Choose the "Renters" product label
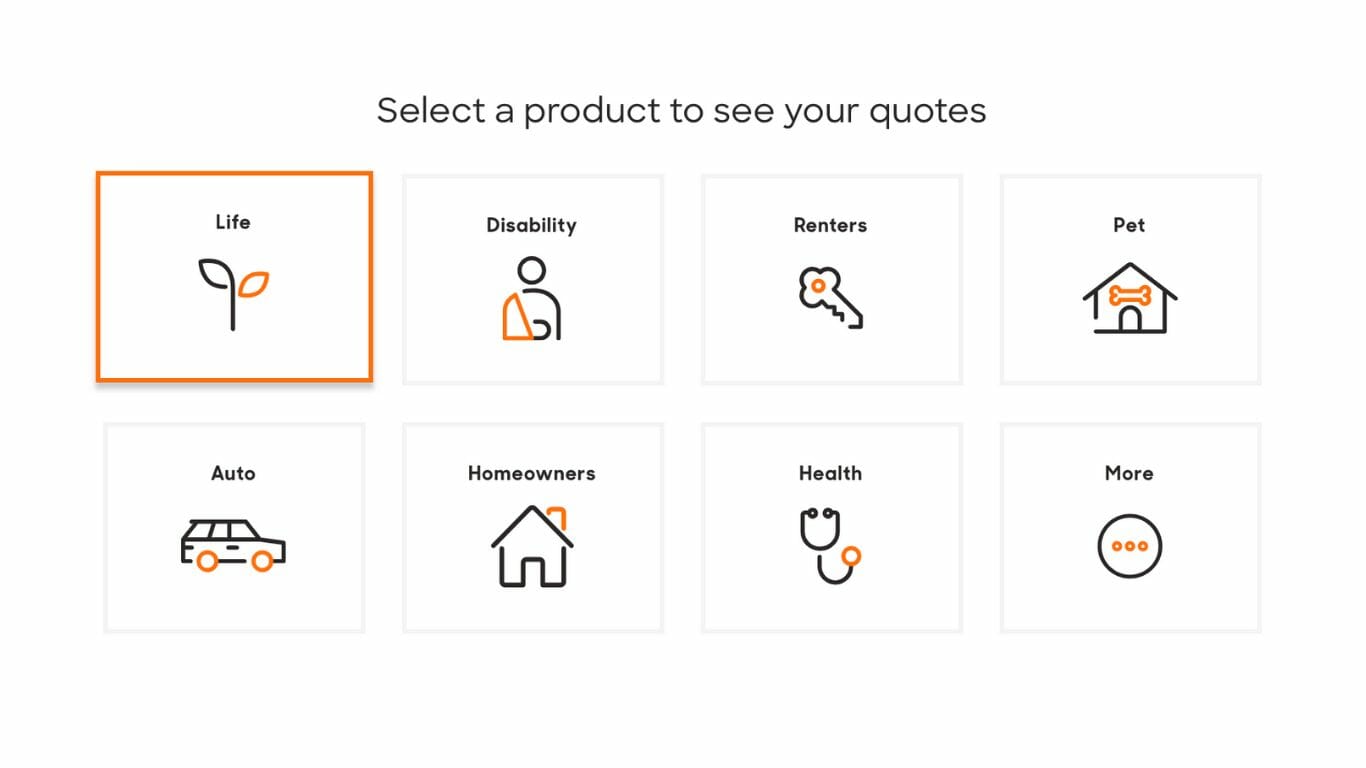The width and height of the screenshot is (1366, 768). click(830, 225)
